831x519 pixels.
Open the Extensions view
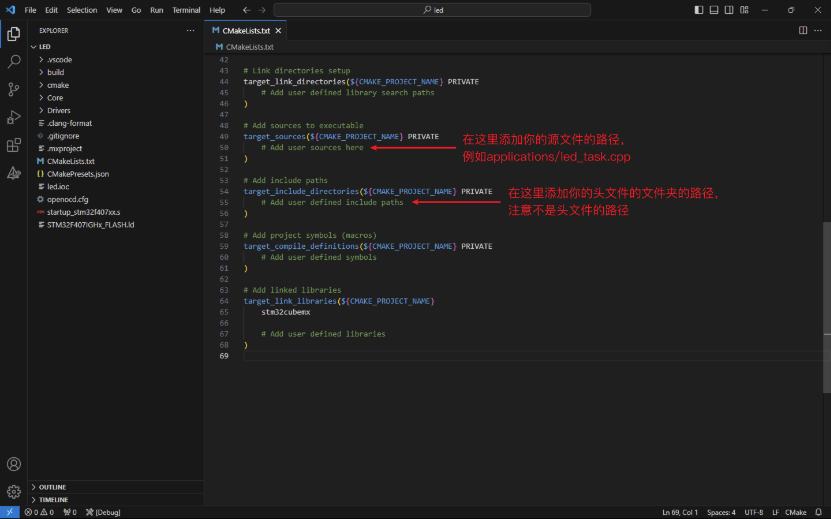(x=14, y=145)
